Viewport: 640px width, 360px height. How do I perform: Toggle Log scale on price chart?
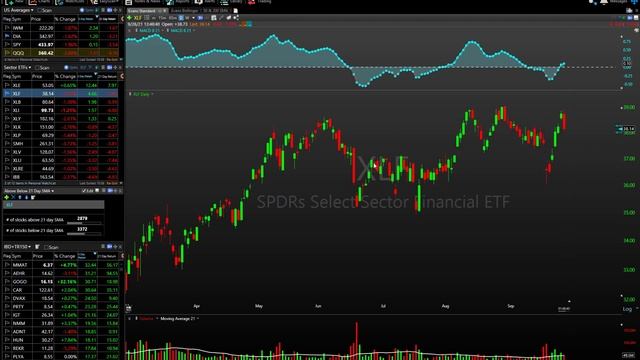pos(627,309)
